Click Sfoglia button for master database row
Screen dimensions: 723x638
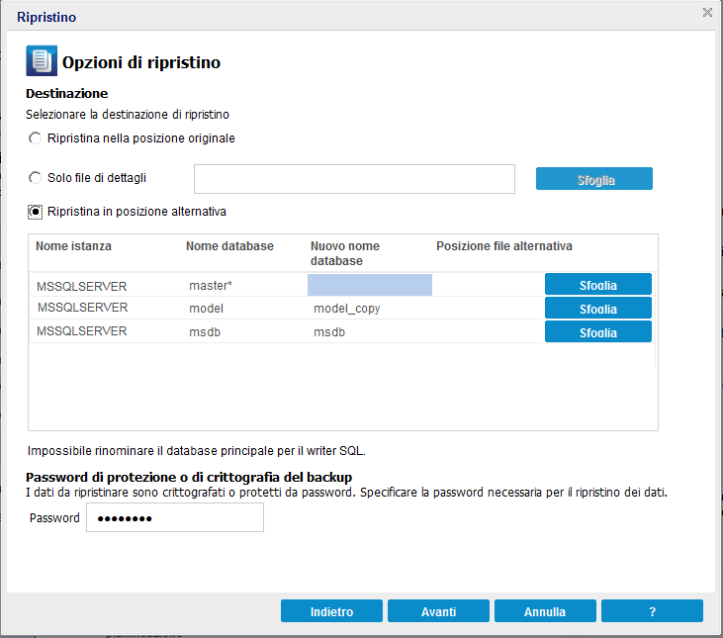click(598, 285)
